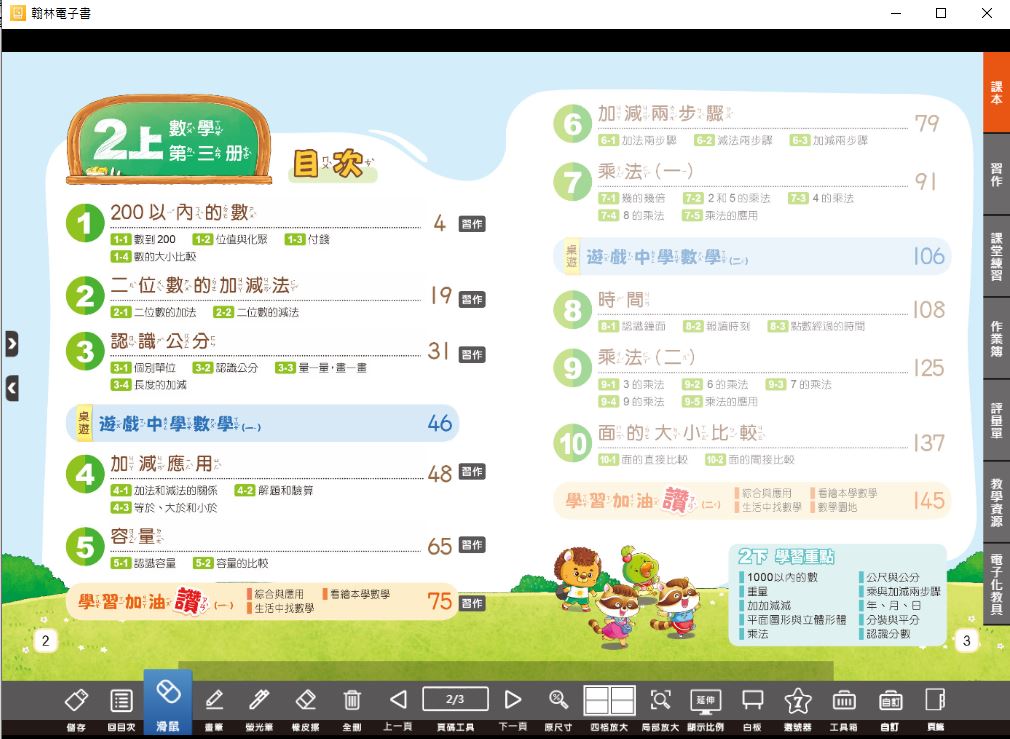
Task: Click section 5-2 容量的比較
Action: click(x=231, y=563)
